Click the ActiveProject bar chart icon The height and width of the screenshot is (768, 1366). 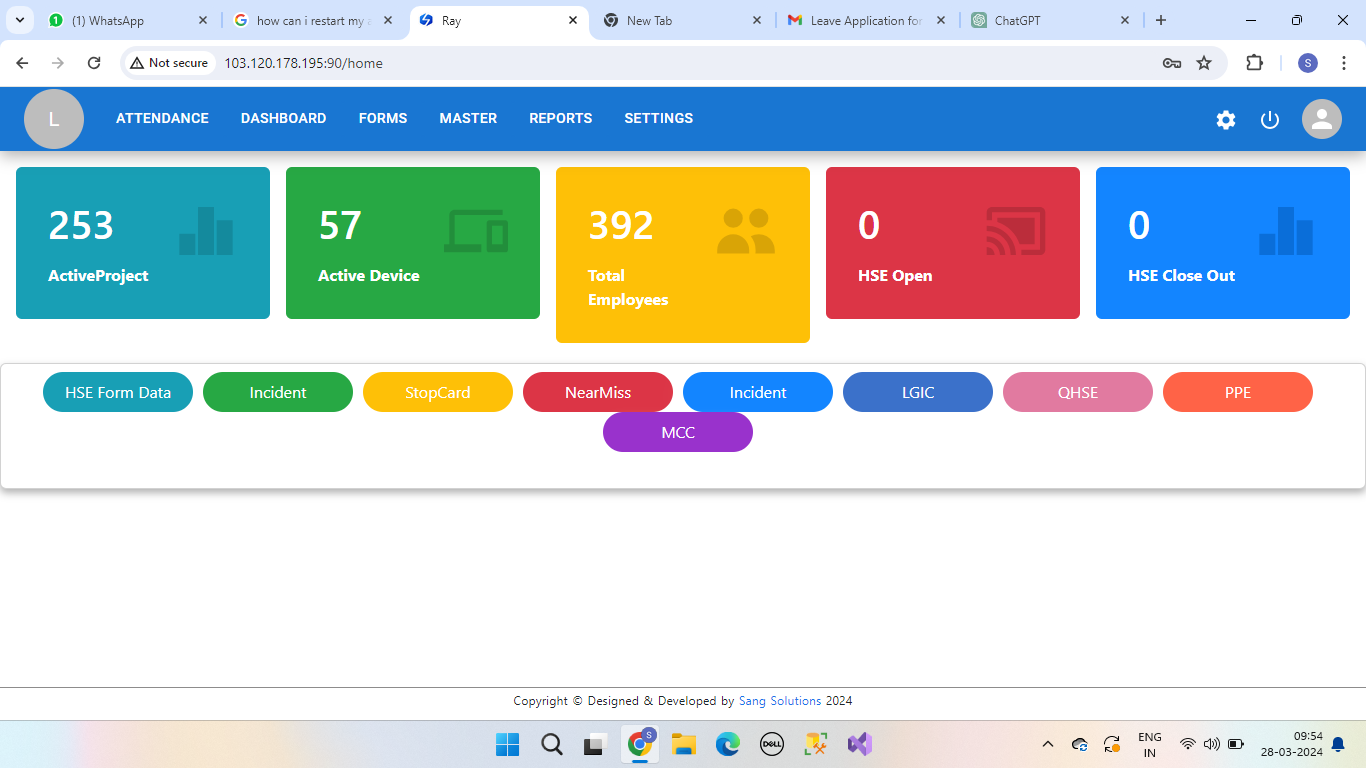click(x=206, y=231)
